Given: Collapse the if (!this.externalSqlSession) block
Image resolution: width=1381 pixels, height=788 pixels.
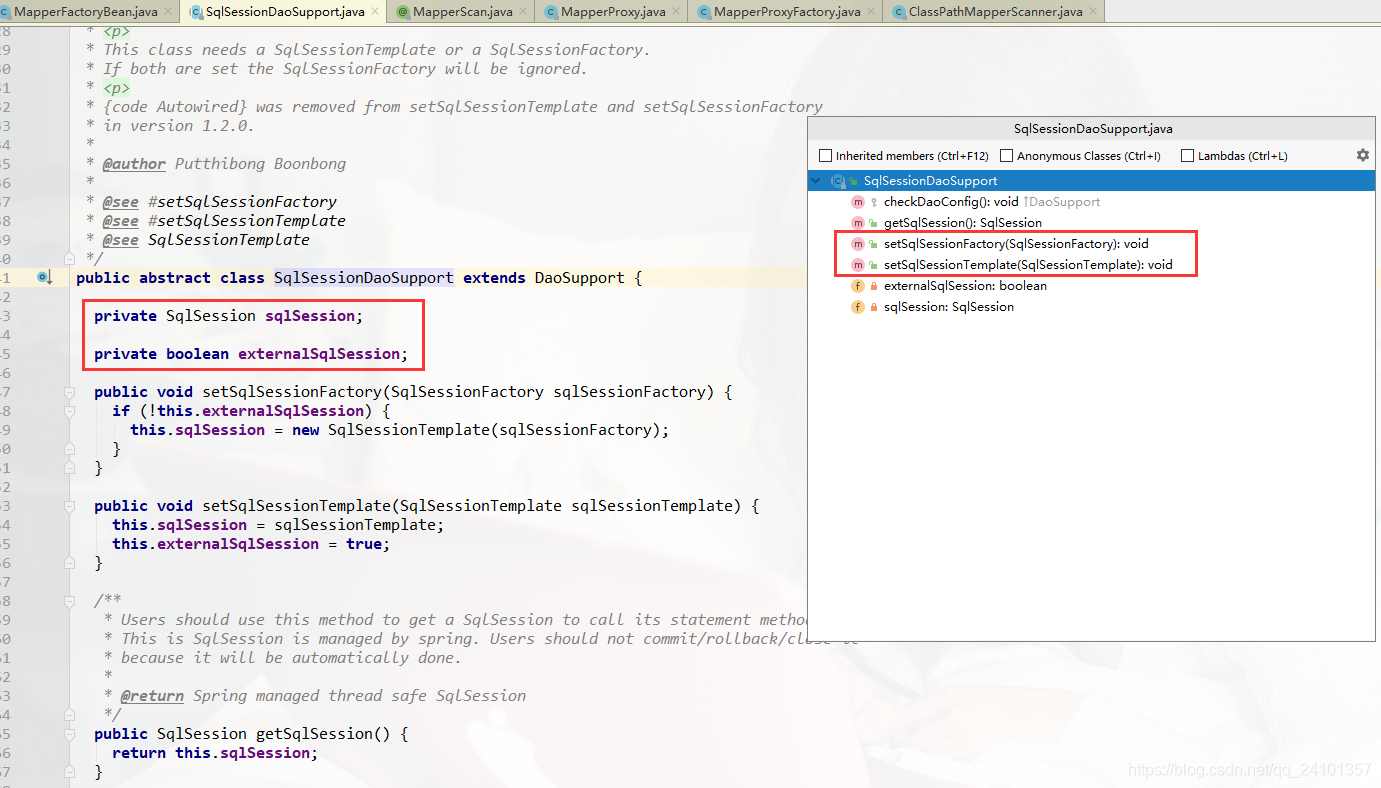Looking at the screenshot, I should point(69,411).
